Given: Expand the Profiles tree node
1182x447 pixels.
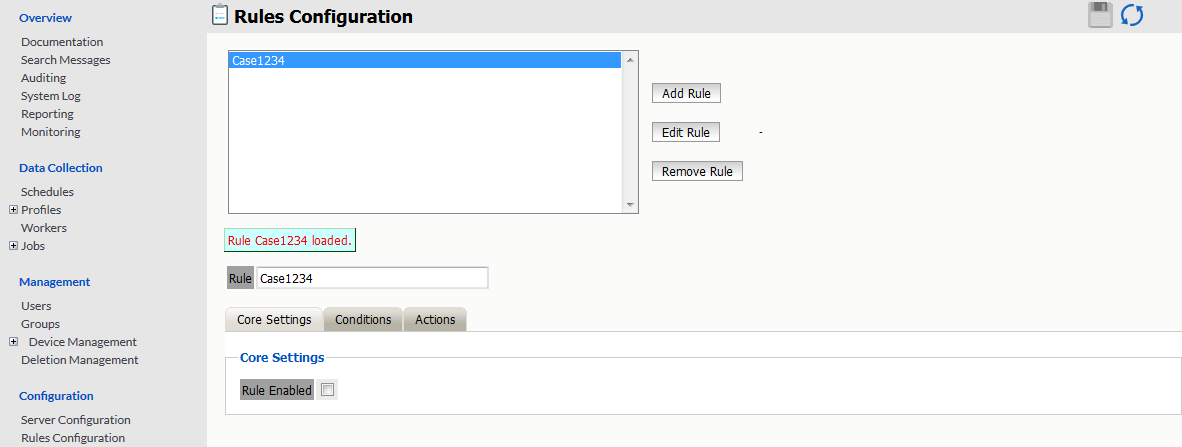Looking at the screenshot, I should pyautogui.click(x=13, y=210).
